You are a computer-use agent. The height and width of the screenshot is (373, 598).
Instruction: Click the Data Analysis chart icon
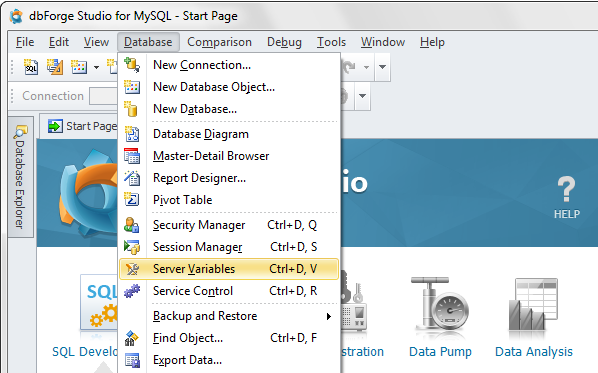pyautogui.click(x=533, y=304)
